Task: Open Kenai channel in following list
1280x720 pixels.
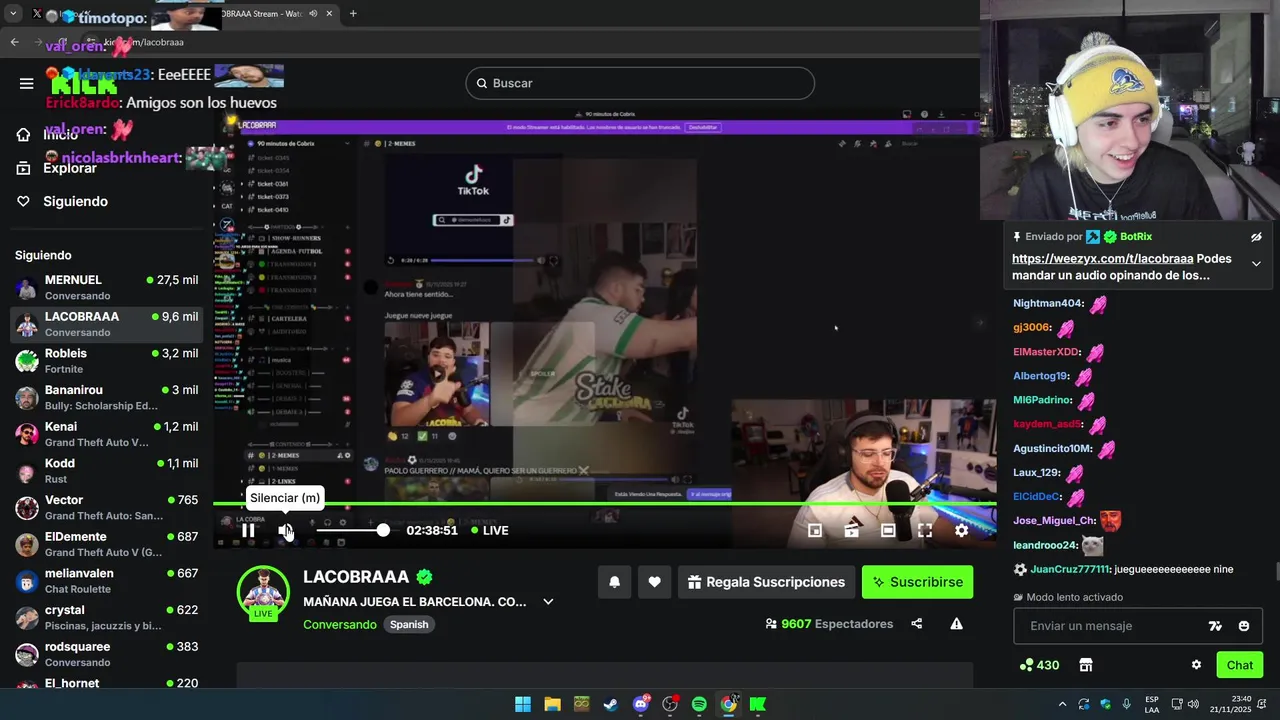Action: (106, 434)
